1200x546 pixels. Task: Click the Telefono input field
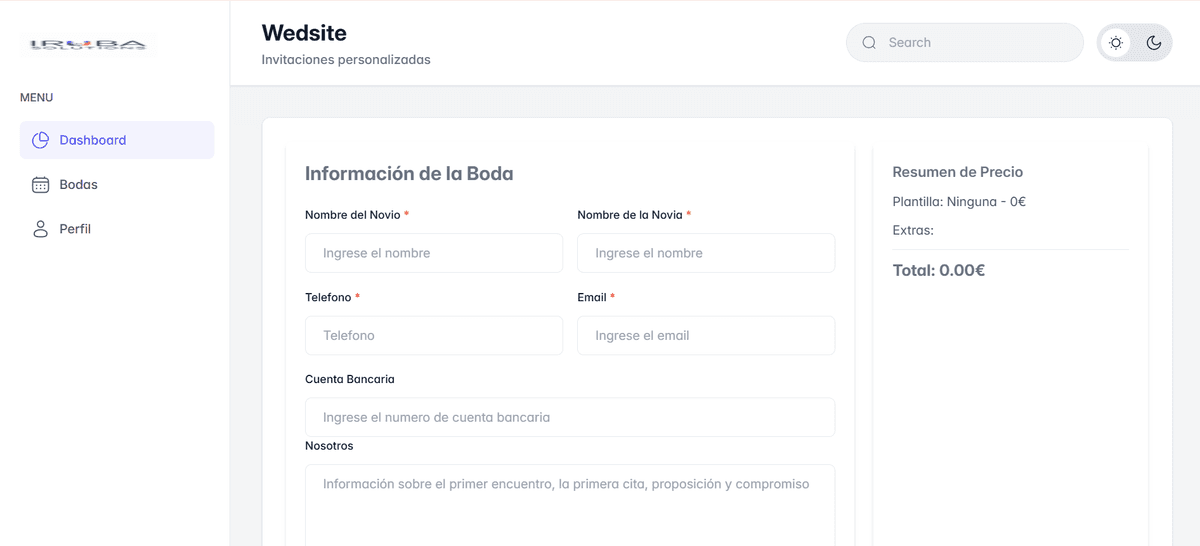434,335
